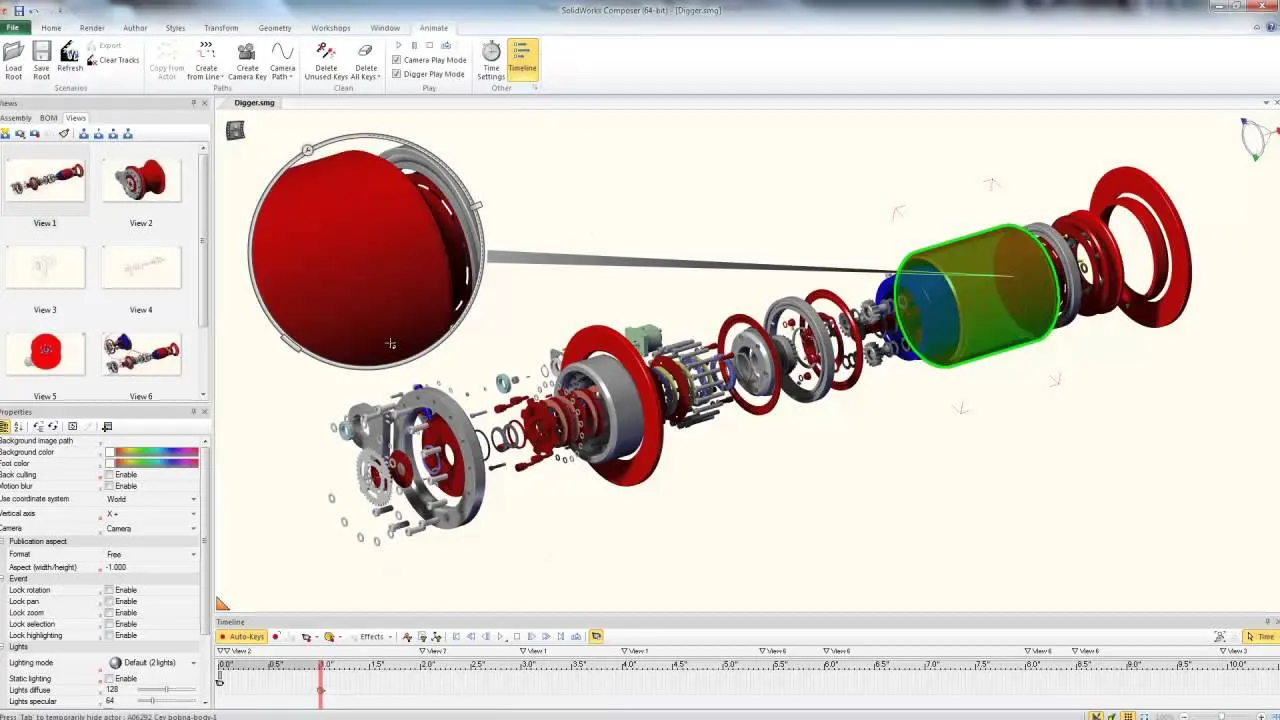Open Camera Path dropdown
Screen dimensions: 1280x720
[x=283, y=60]
